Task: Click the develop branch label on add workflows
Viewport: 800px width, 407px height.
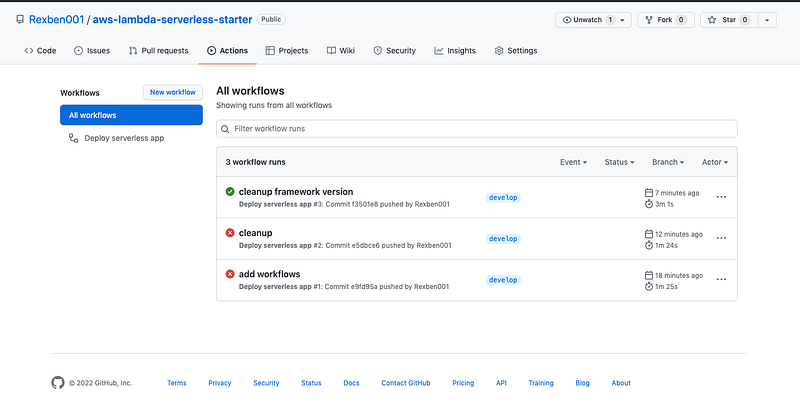Action: pyautogui.click(x=503, y=280)
